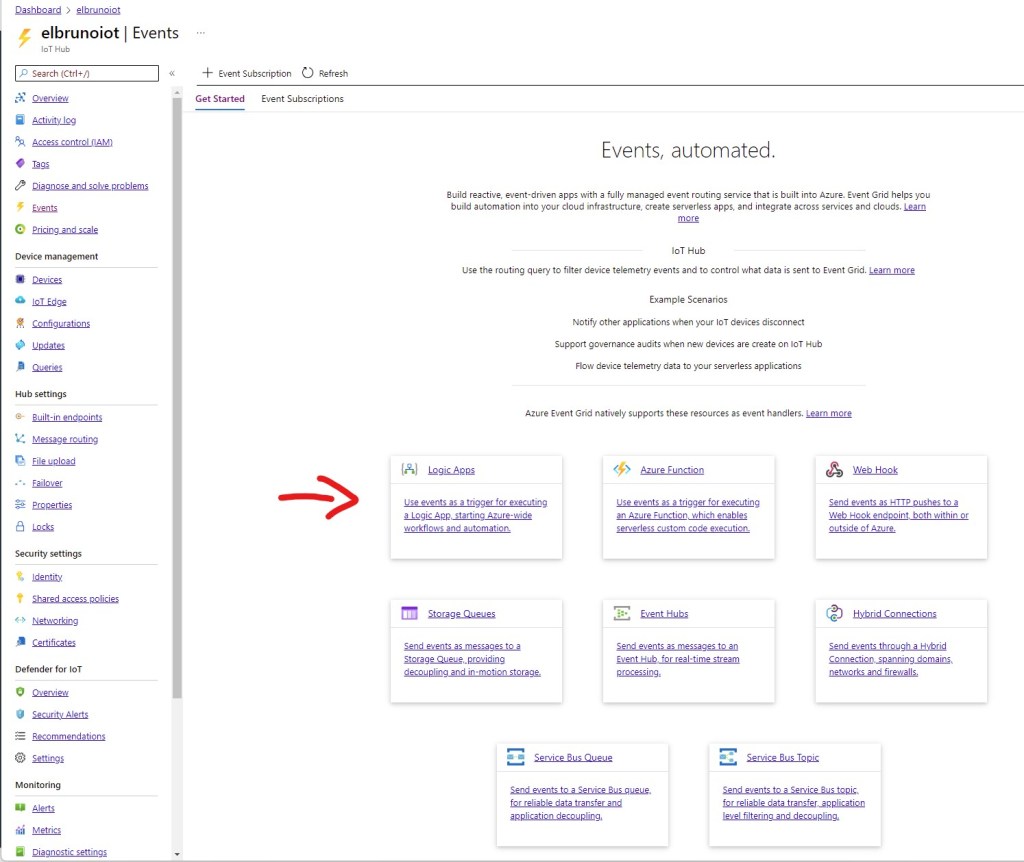Viewport: 1024px width, 862px height.
Task: Click Web Hook description about HTTP pushes
Action: [x=899, y=515]
